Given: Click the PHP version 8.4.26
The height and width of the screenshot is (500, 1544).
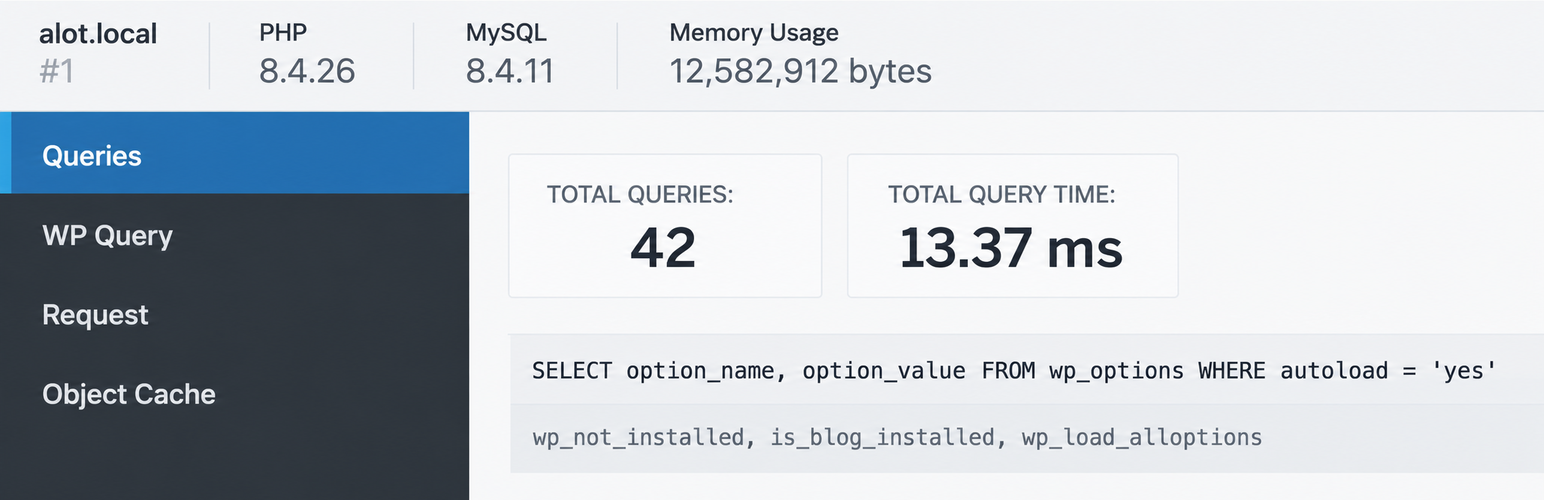Looking at the screenshot, I should 306,72.
